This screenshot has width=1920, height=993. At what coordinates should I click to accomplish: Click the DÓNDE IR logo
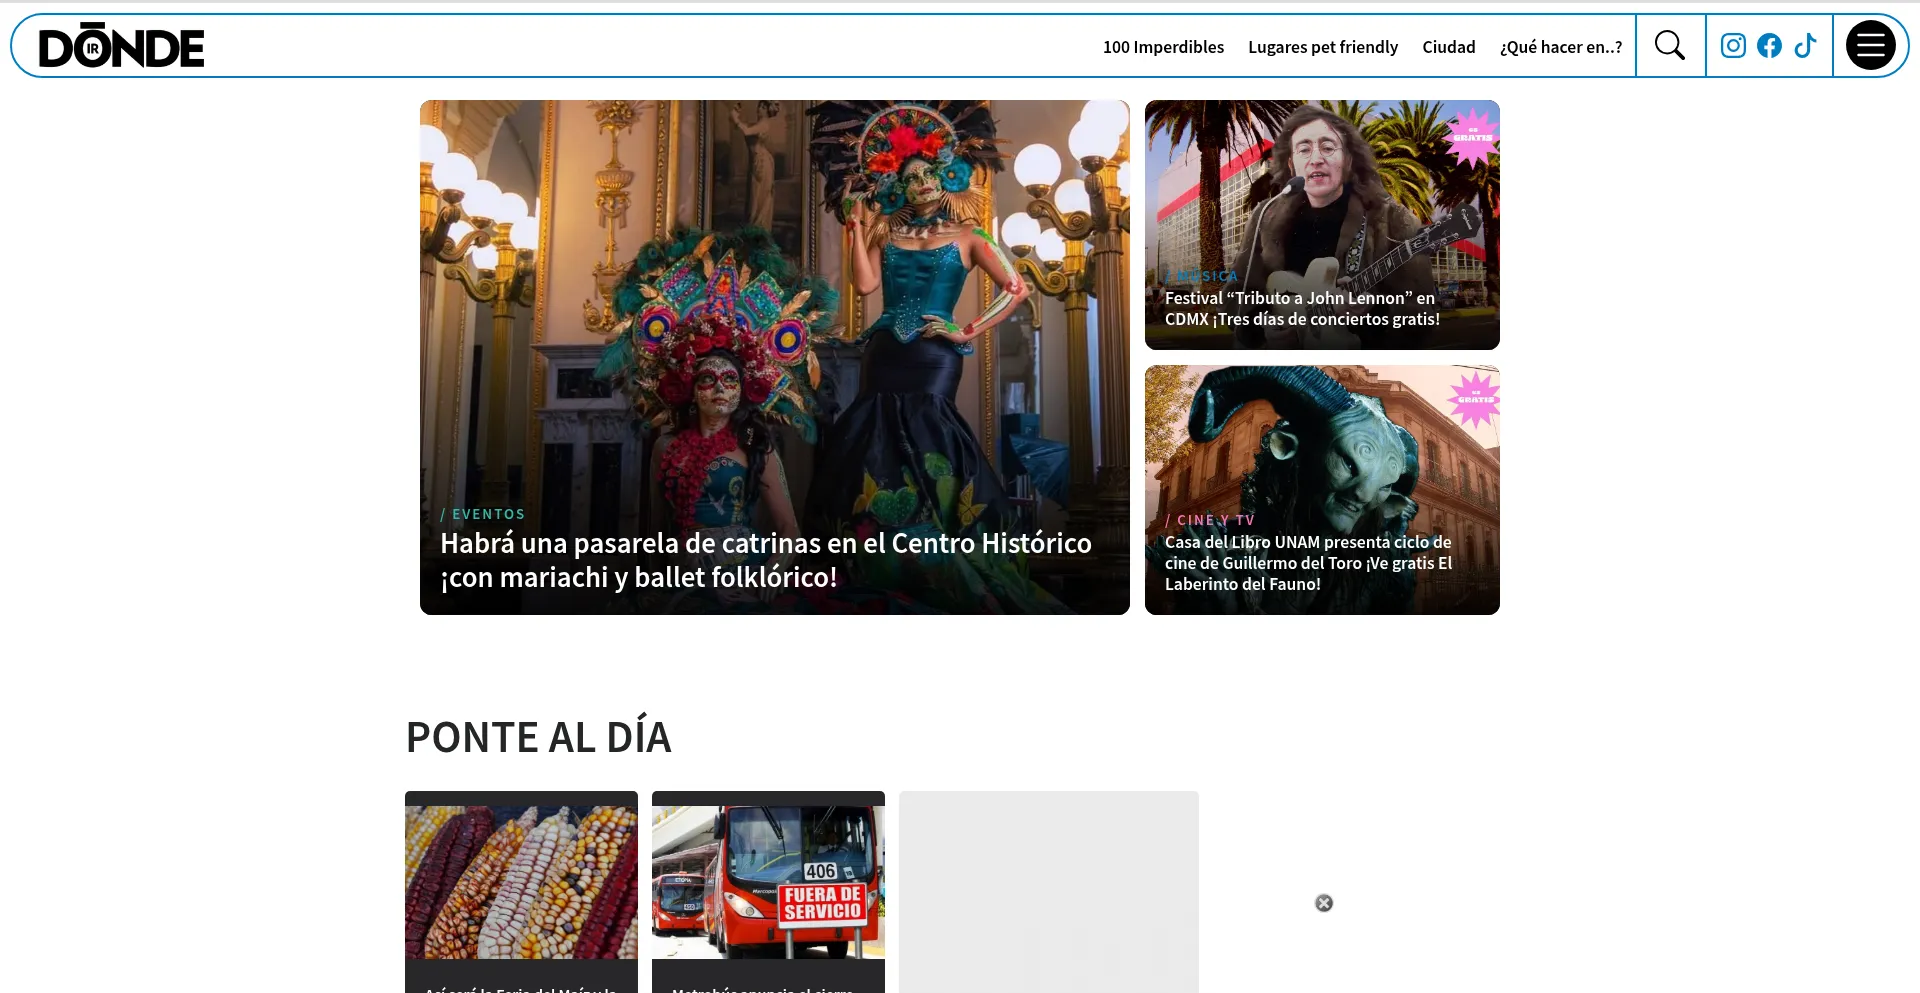[121, 46]
